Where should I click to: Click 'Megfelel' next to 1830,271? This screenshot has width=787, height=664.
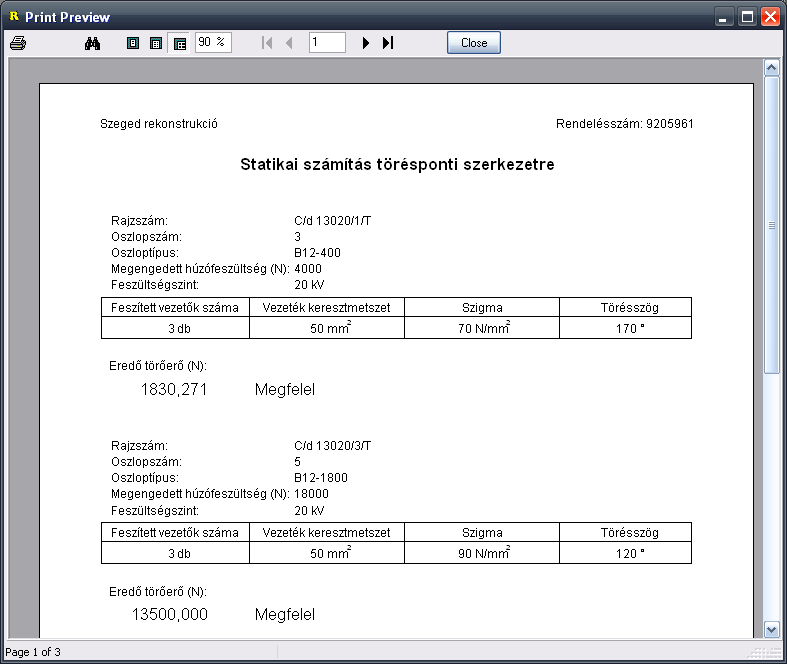[285, 390]
